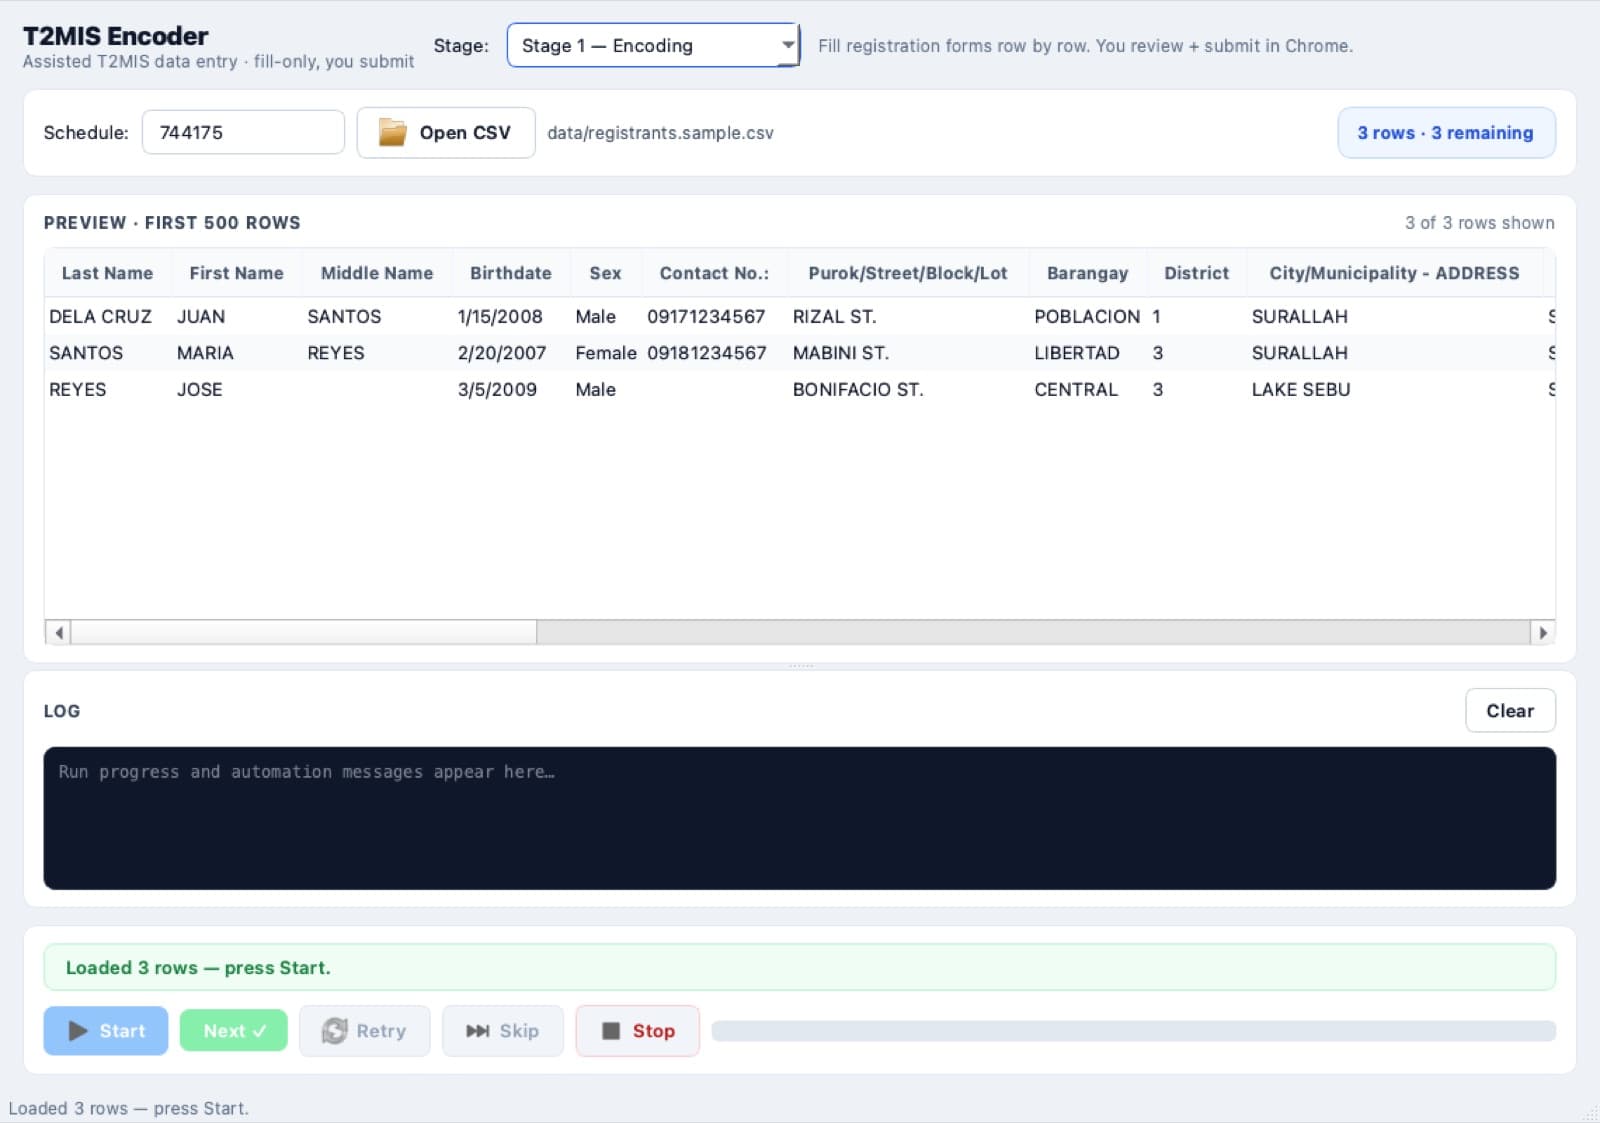Select the District column header
The image size is (1600, 1123).
(1196, 273)
